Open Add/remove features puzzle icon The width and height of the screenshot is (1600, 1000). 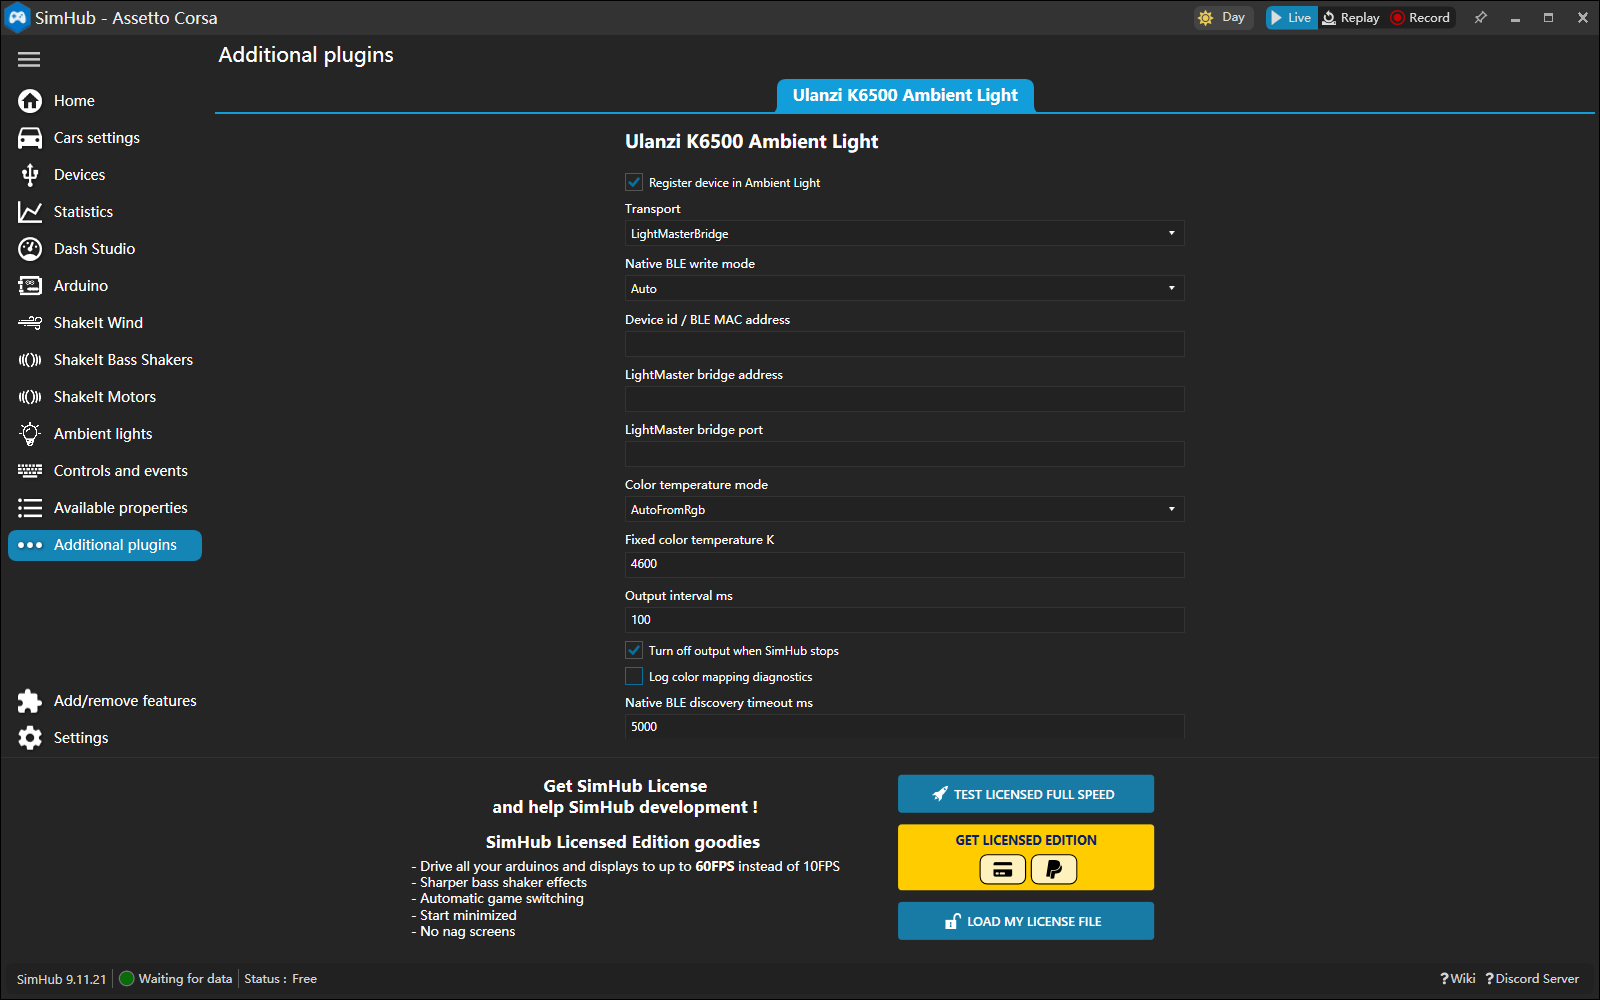30,701
